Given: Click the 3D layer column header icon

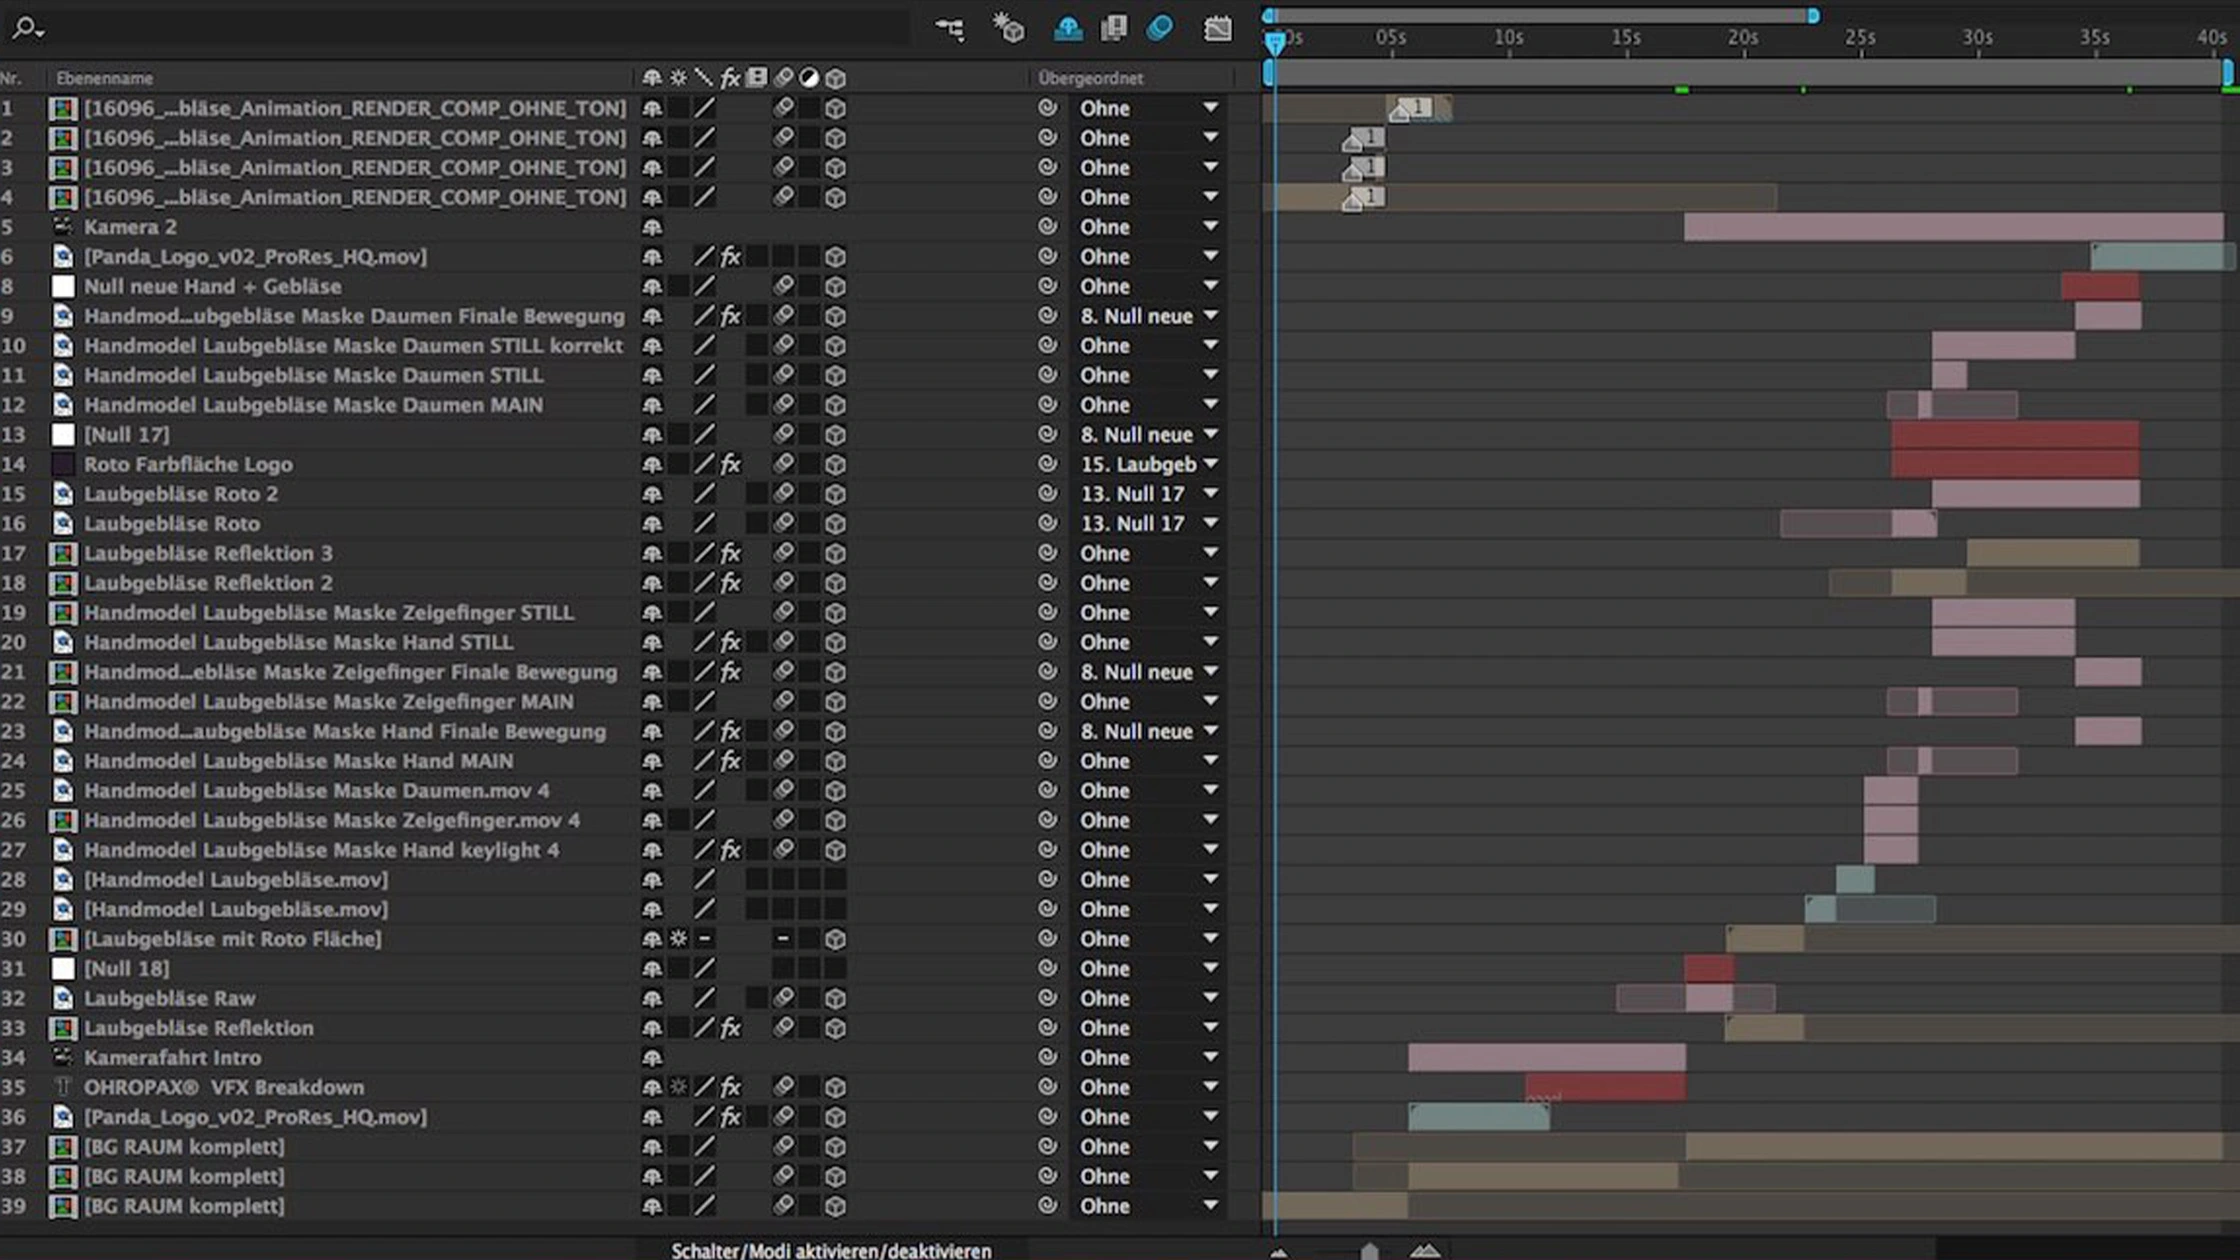Looking at the screenshot, I should (835, 78).
